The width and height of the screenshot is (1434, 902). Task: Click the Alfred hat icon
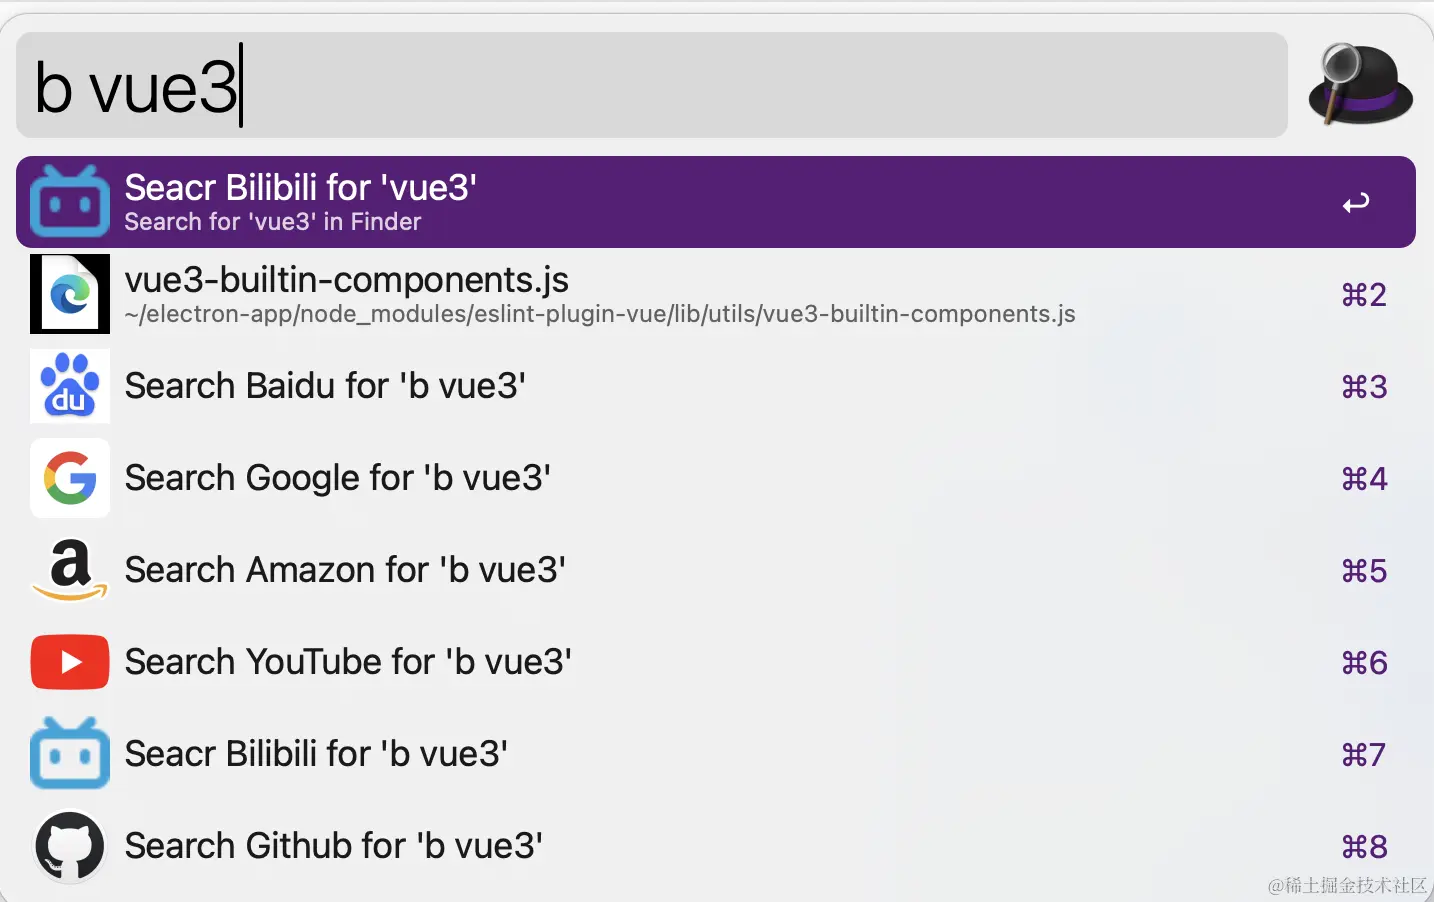[x=1359, y=85]
